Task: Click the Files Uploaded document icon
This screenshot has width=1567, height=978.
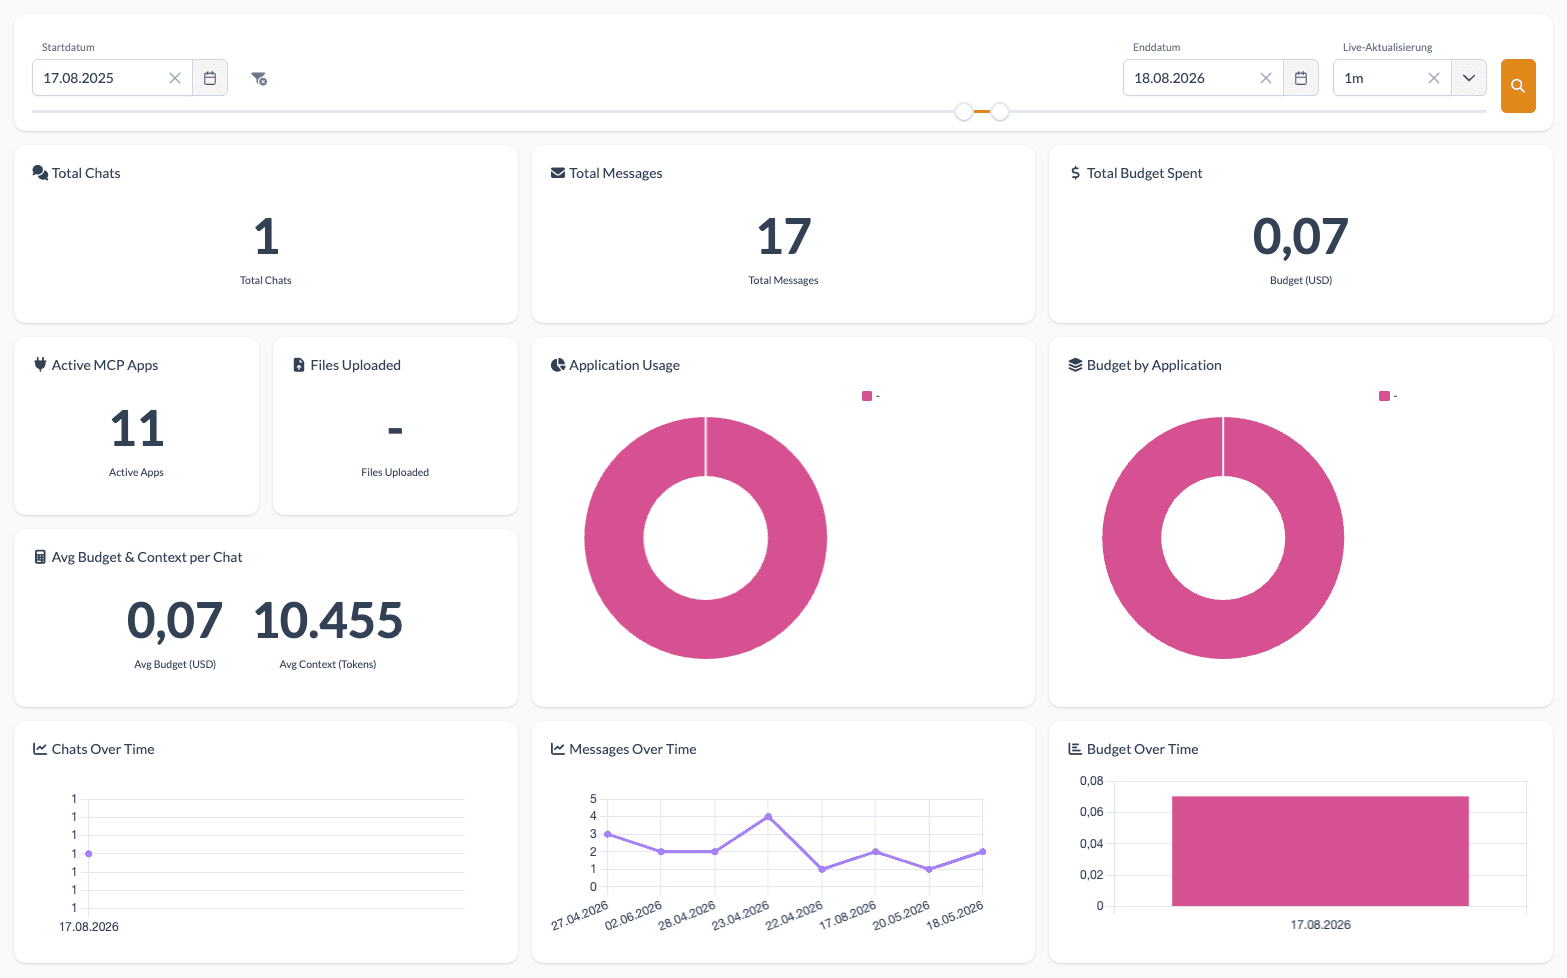Action: pyautogui.click(x=299, y=365)
